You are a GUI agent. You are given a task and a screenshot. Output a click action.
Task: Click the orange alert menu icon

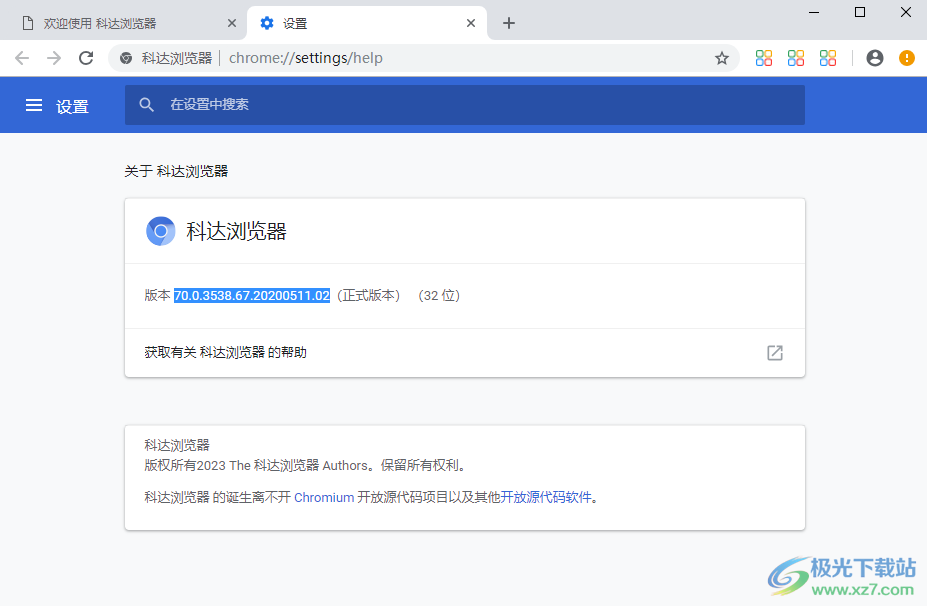pyautogui.click(x=906, y=58)
